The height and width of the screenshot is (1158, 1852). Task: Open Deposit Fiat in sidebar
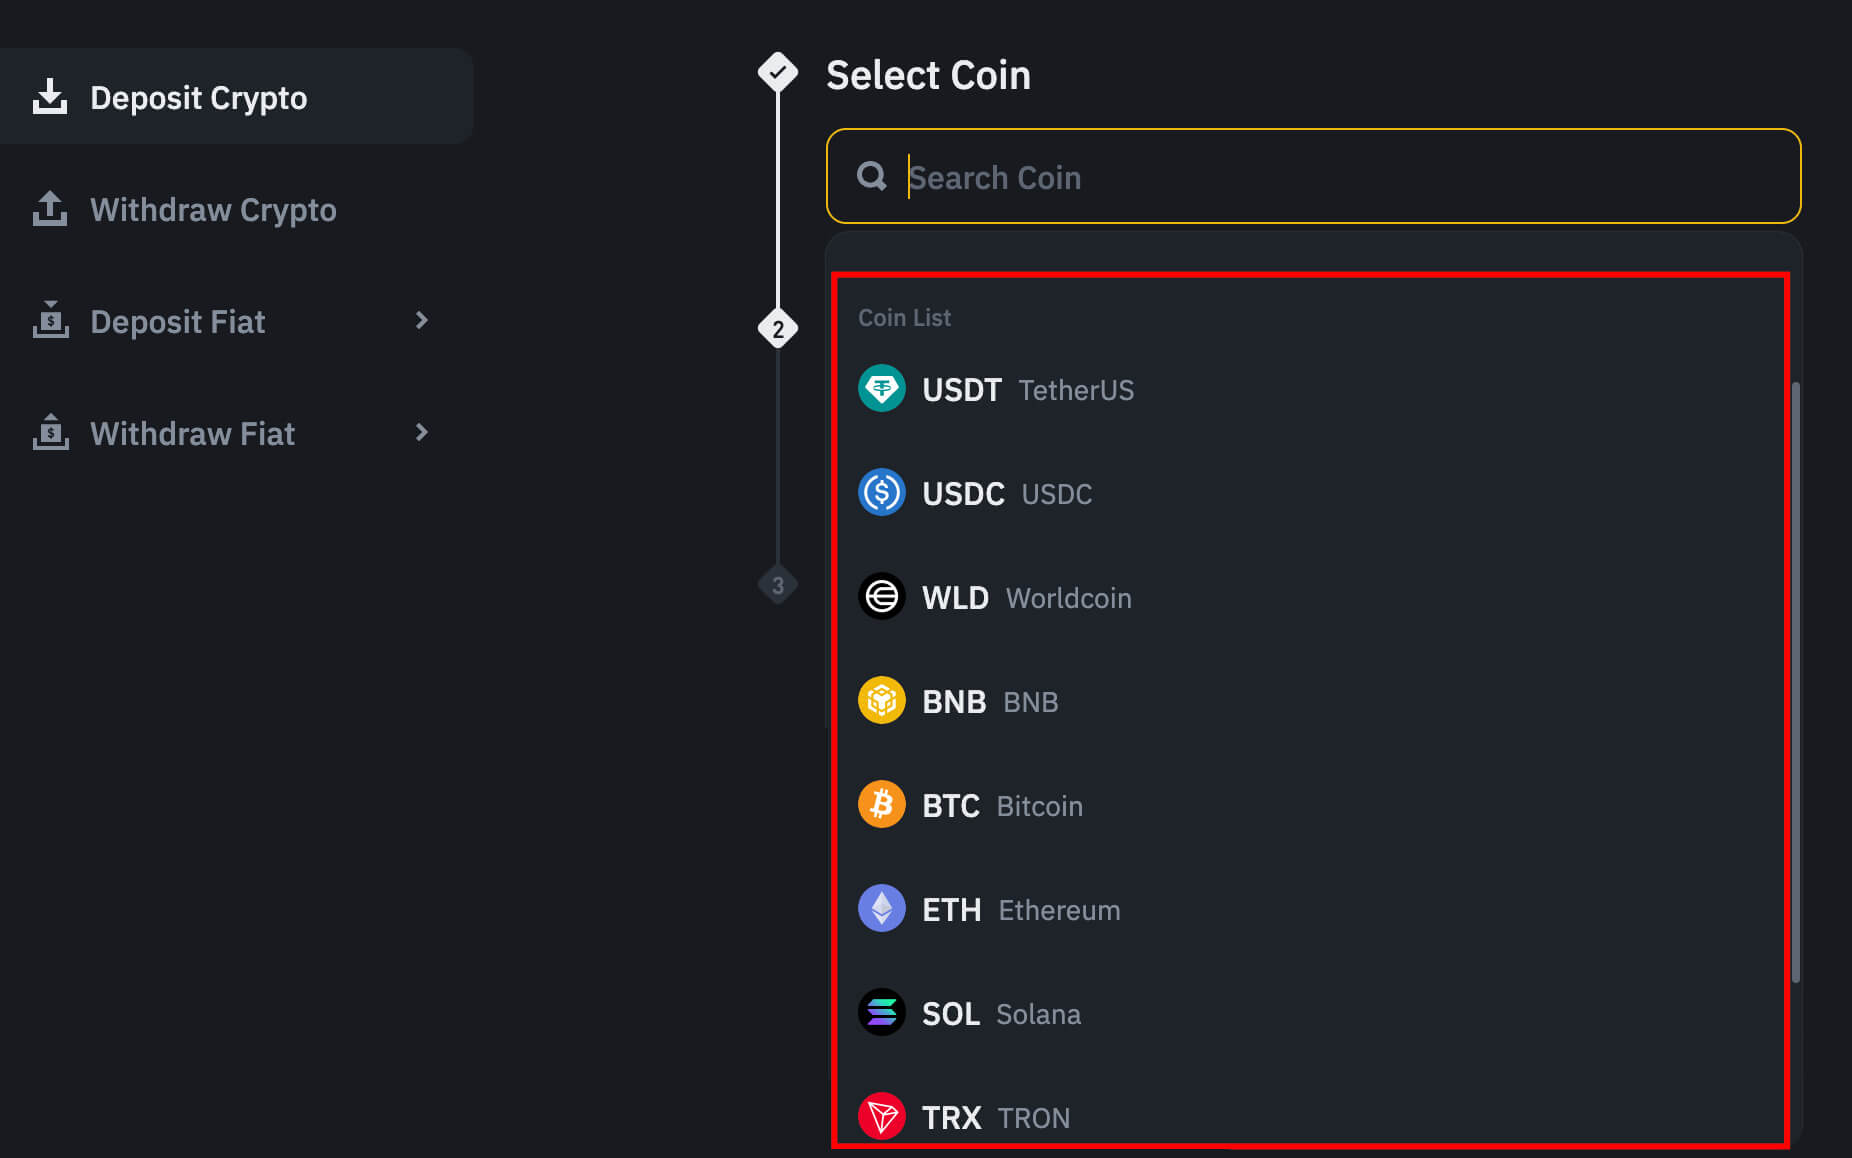coord(178,322)
